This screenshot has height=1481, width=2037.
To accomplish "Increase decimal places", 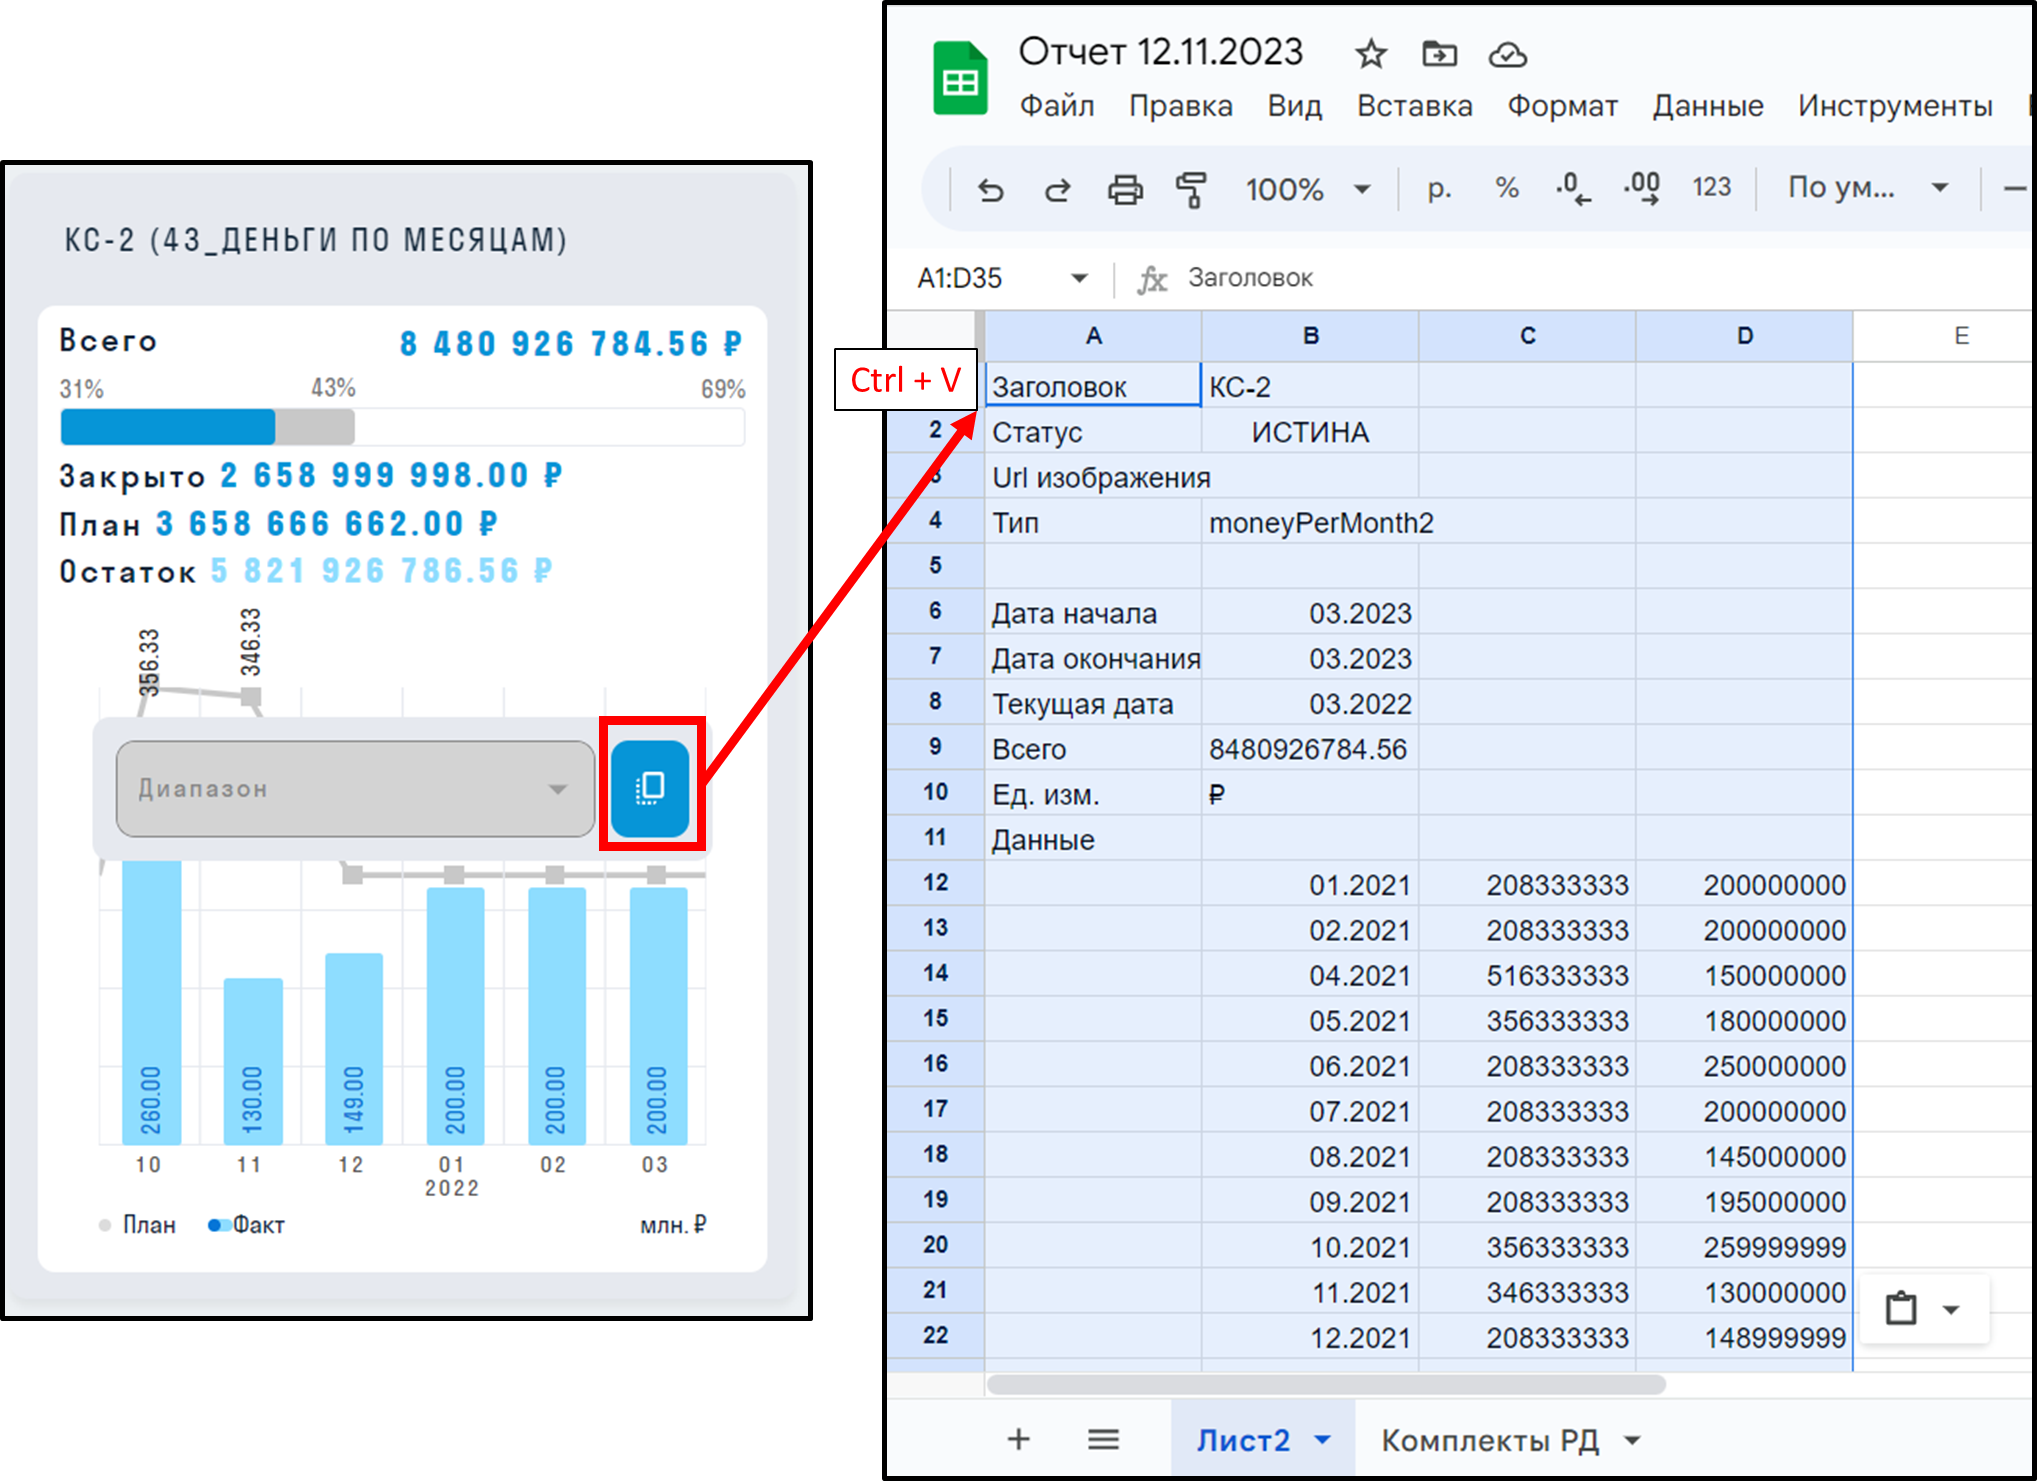I will [x=1642, y=188].
